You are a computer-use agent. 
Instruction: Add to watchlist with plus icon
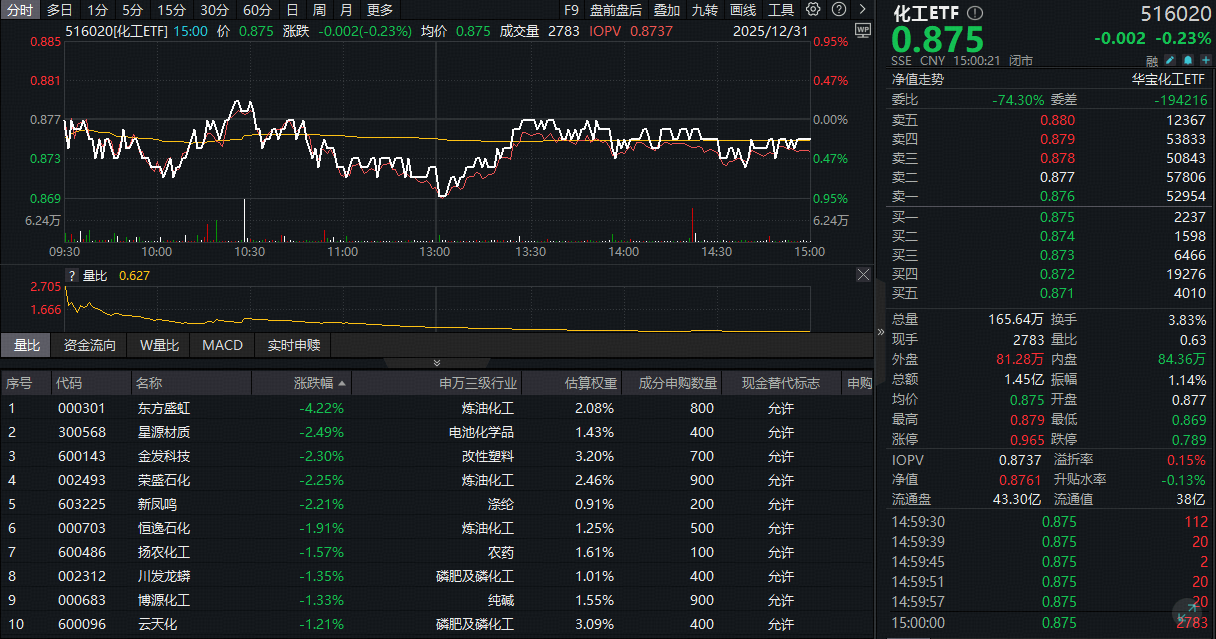[1204, 61]
